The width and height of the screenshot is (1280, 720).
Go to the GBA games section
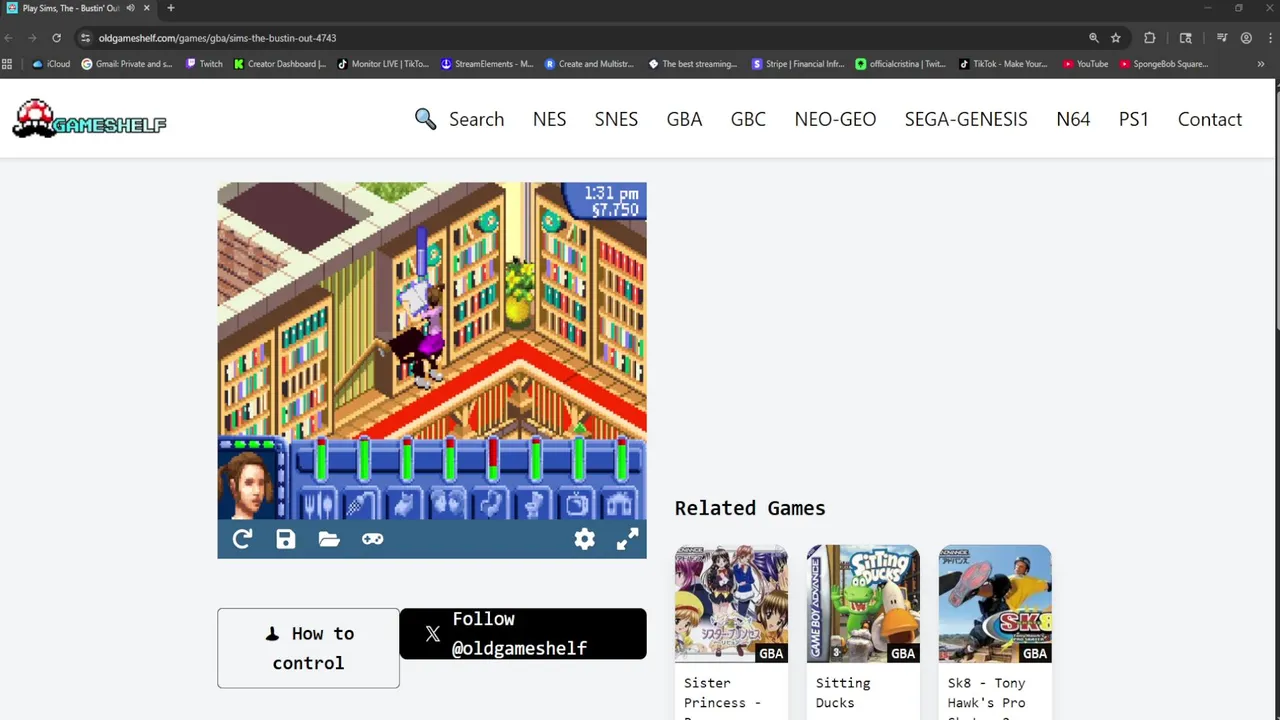point(684,119)
